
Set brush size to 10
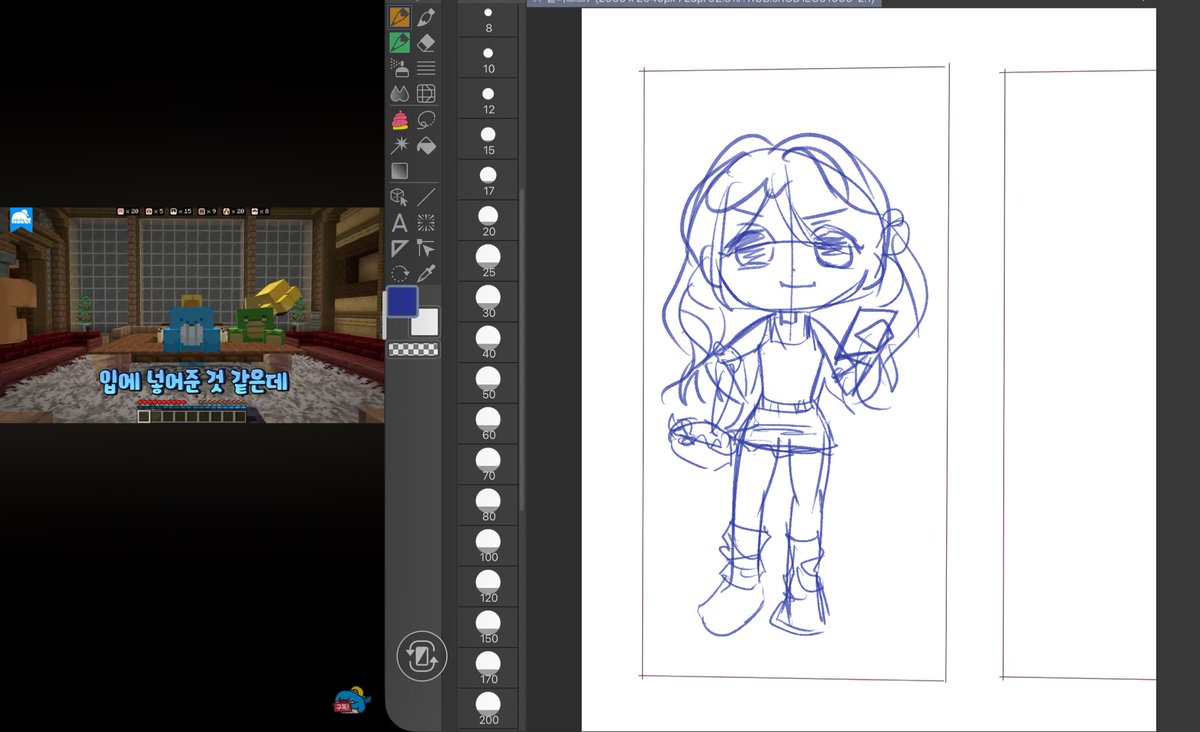[x=488, y=58]
